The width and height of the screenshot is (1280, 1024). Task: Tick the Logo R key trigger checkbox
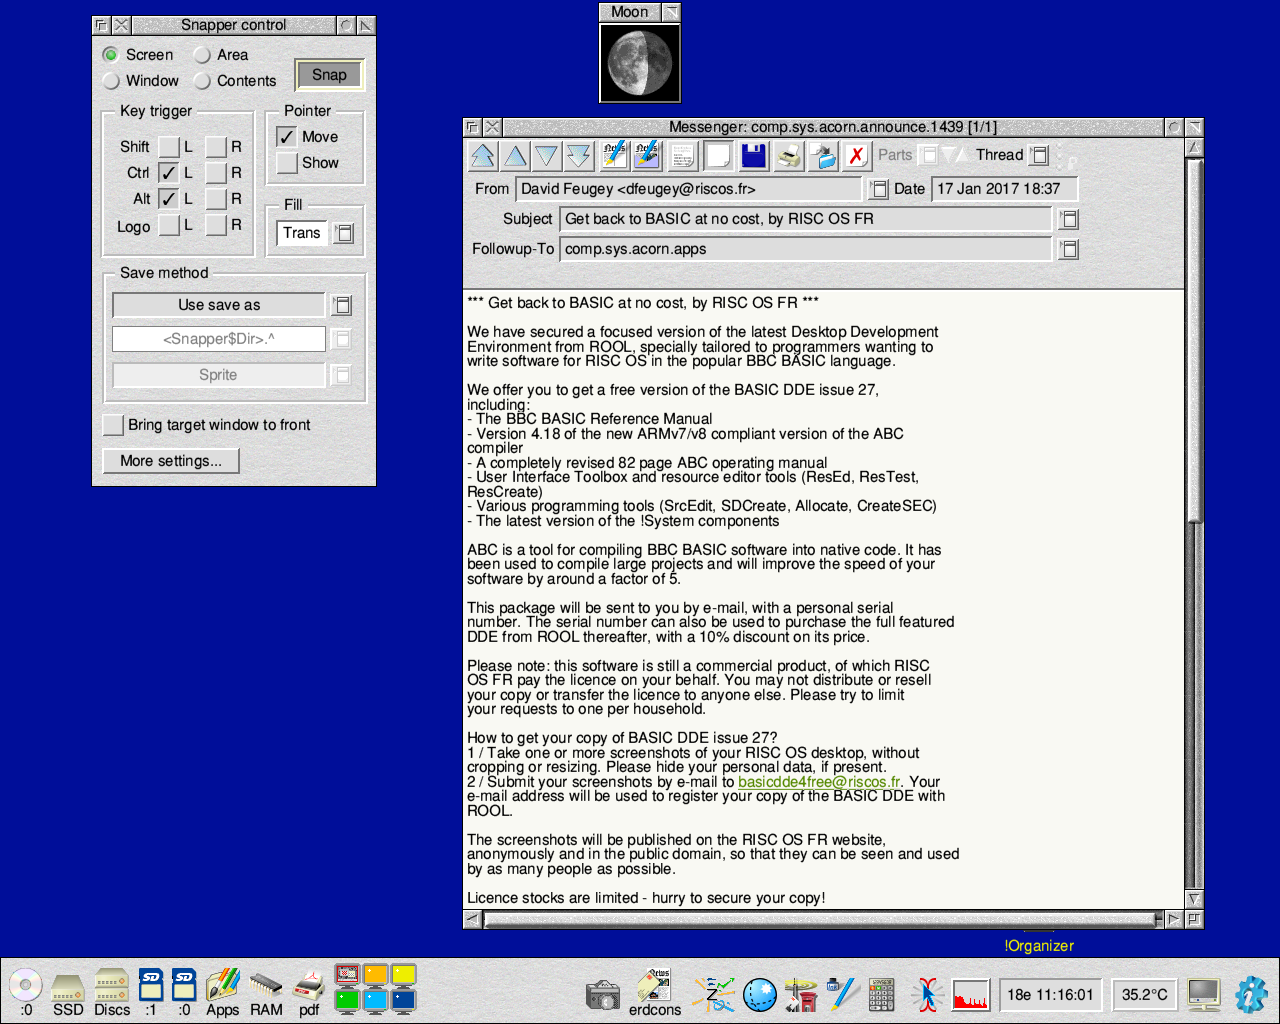point(216,225)
